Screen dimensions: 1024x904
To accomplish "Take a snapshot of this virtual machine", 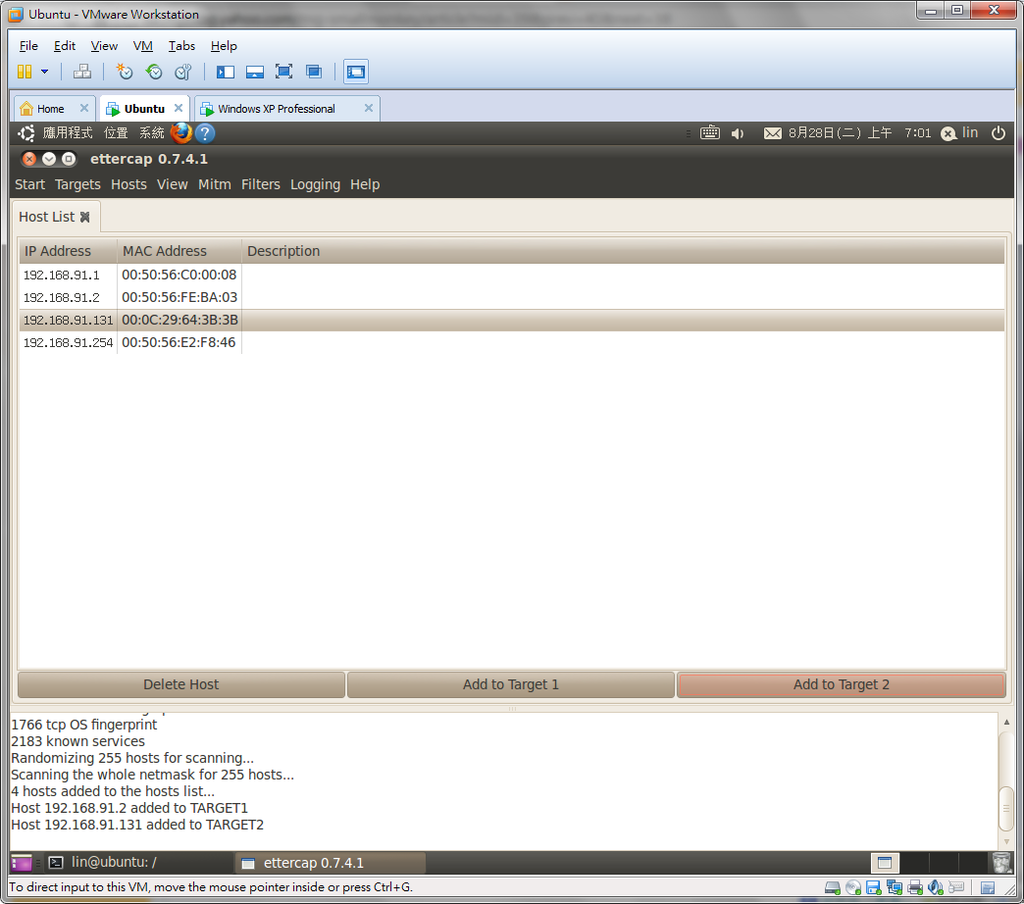I will [x=123, y=72].
